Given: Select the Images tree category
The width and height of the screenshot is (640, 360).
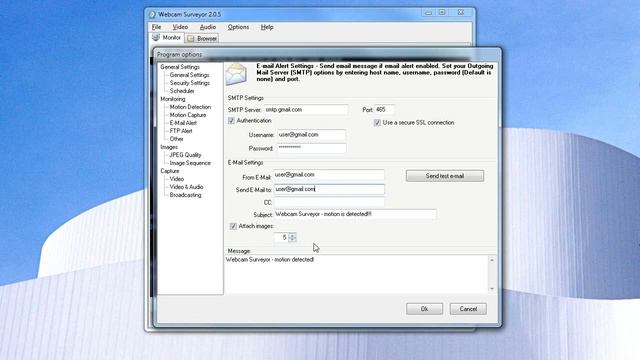Looking at the screenshot, I should click(x=169, y=147).
